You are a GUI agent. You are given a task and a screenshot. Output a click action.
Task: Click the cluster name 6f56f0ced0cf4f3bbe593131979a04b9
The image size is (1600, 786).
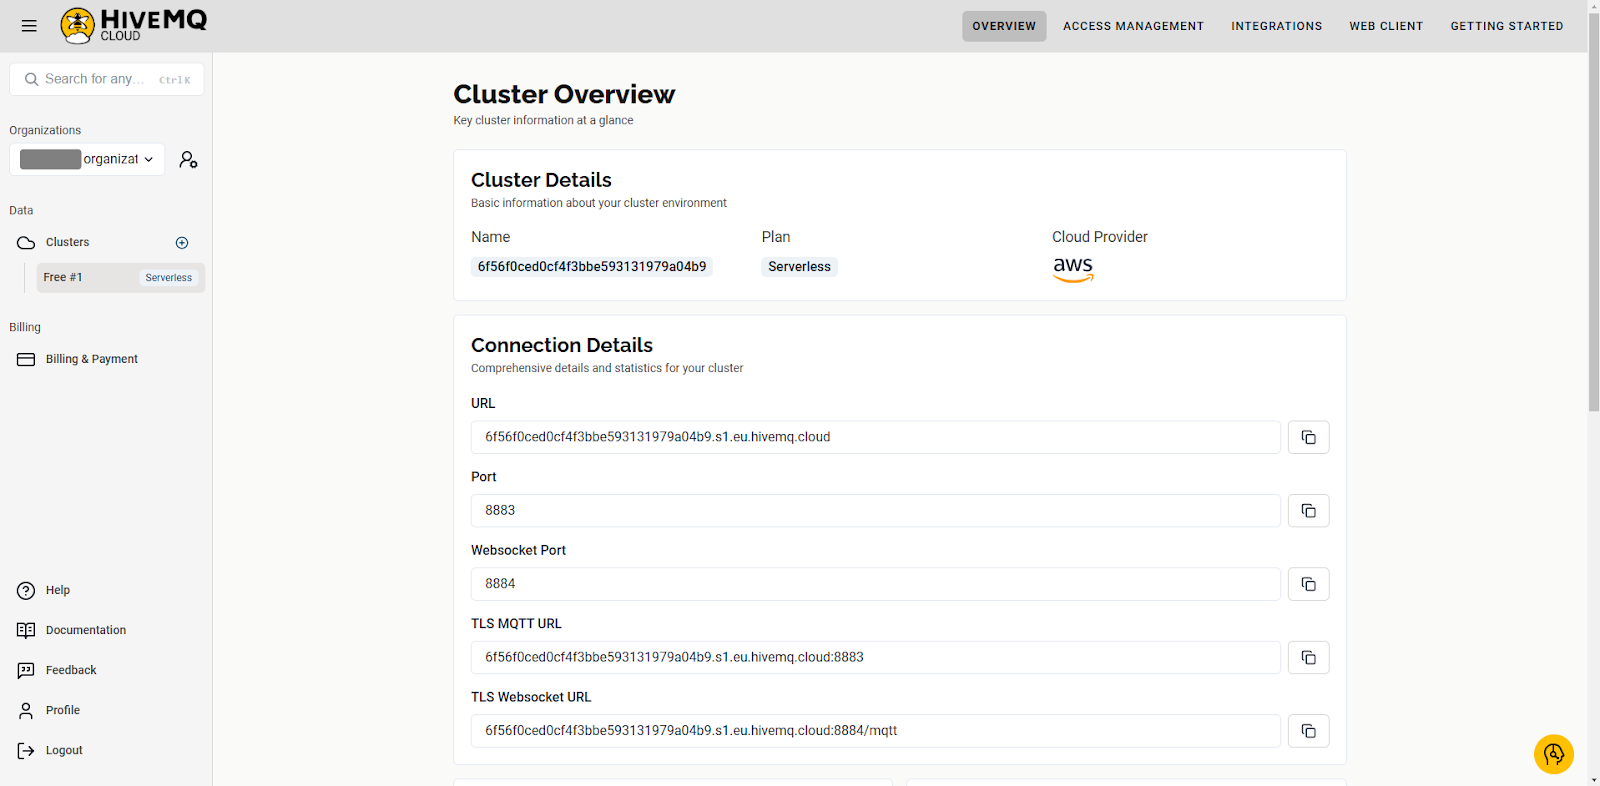coord(592,267)
